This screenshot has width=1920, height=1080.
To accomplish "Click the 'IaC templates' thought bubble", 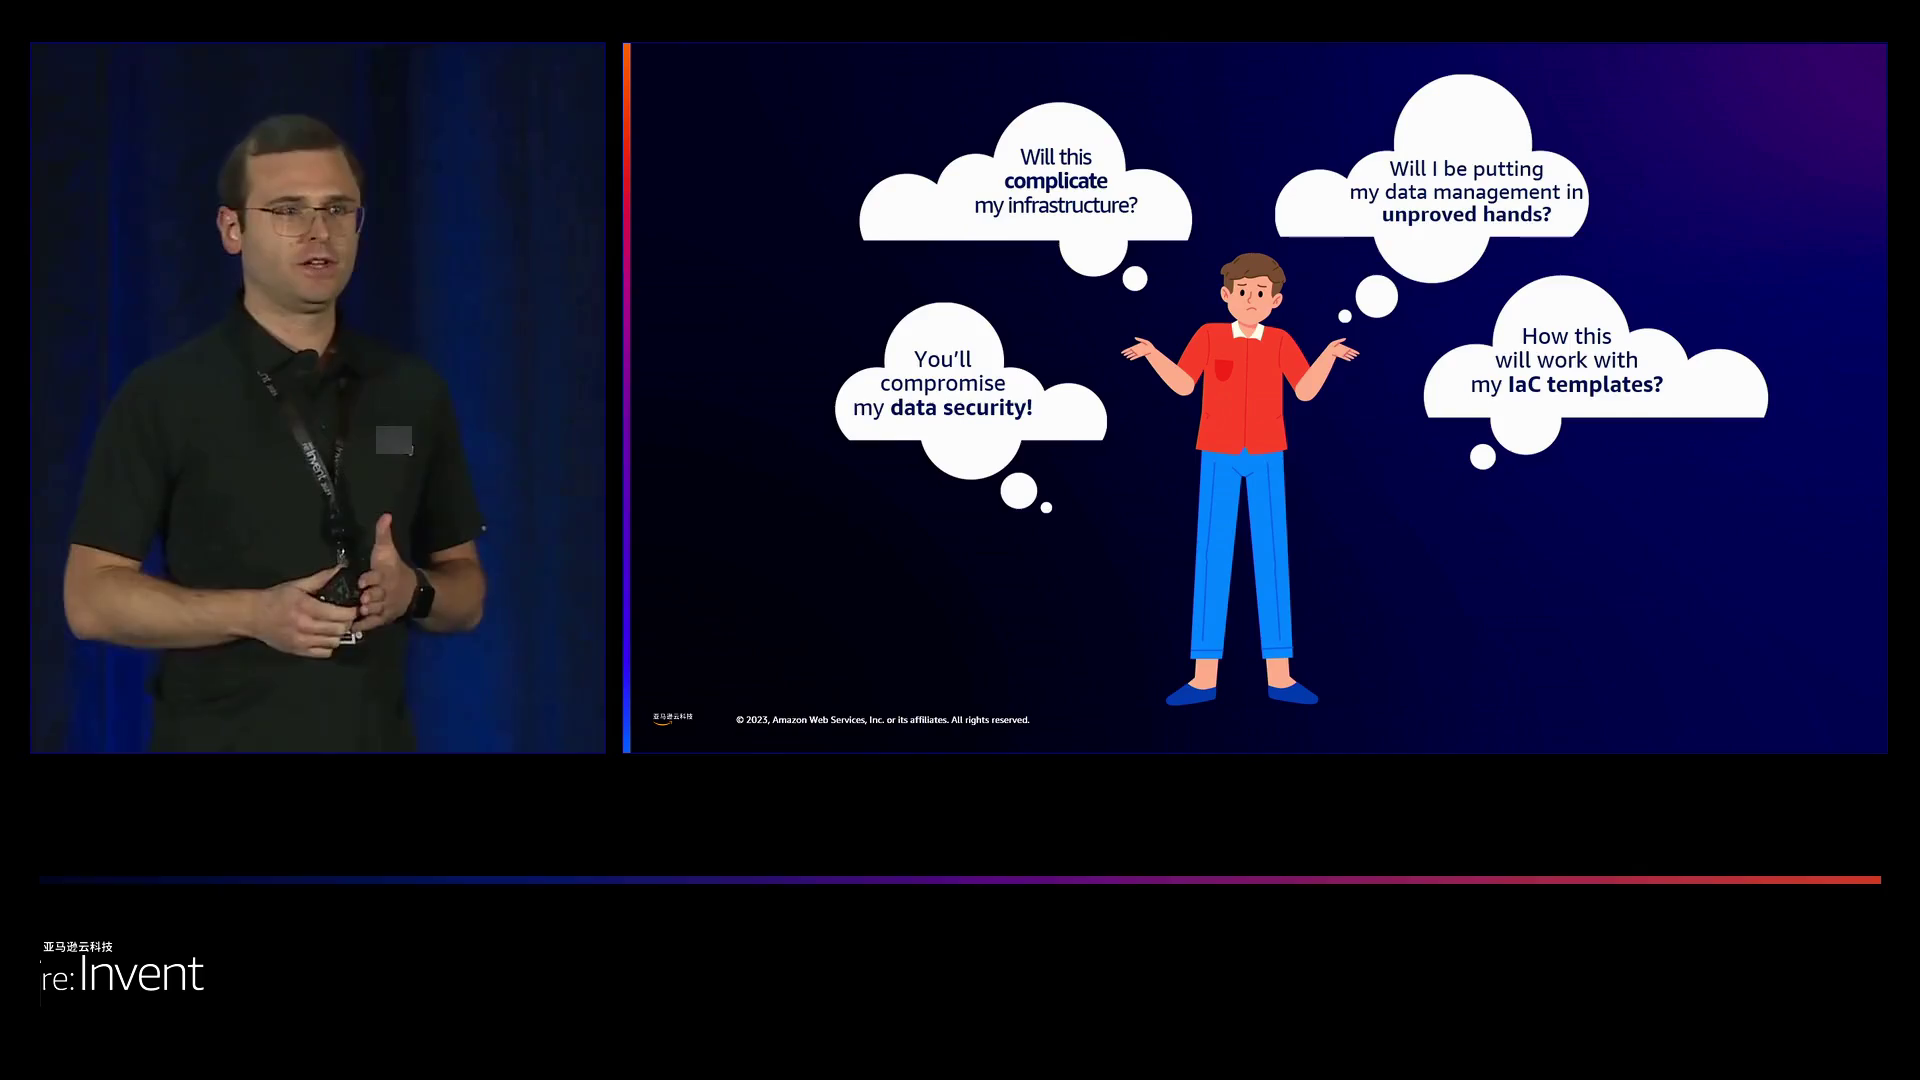I will click(1566, 361).
